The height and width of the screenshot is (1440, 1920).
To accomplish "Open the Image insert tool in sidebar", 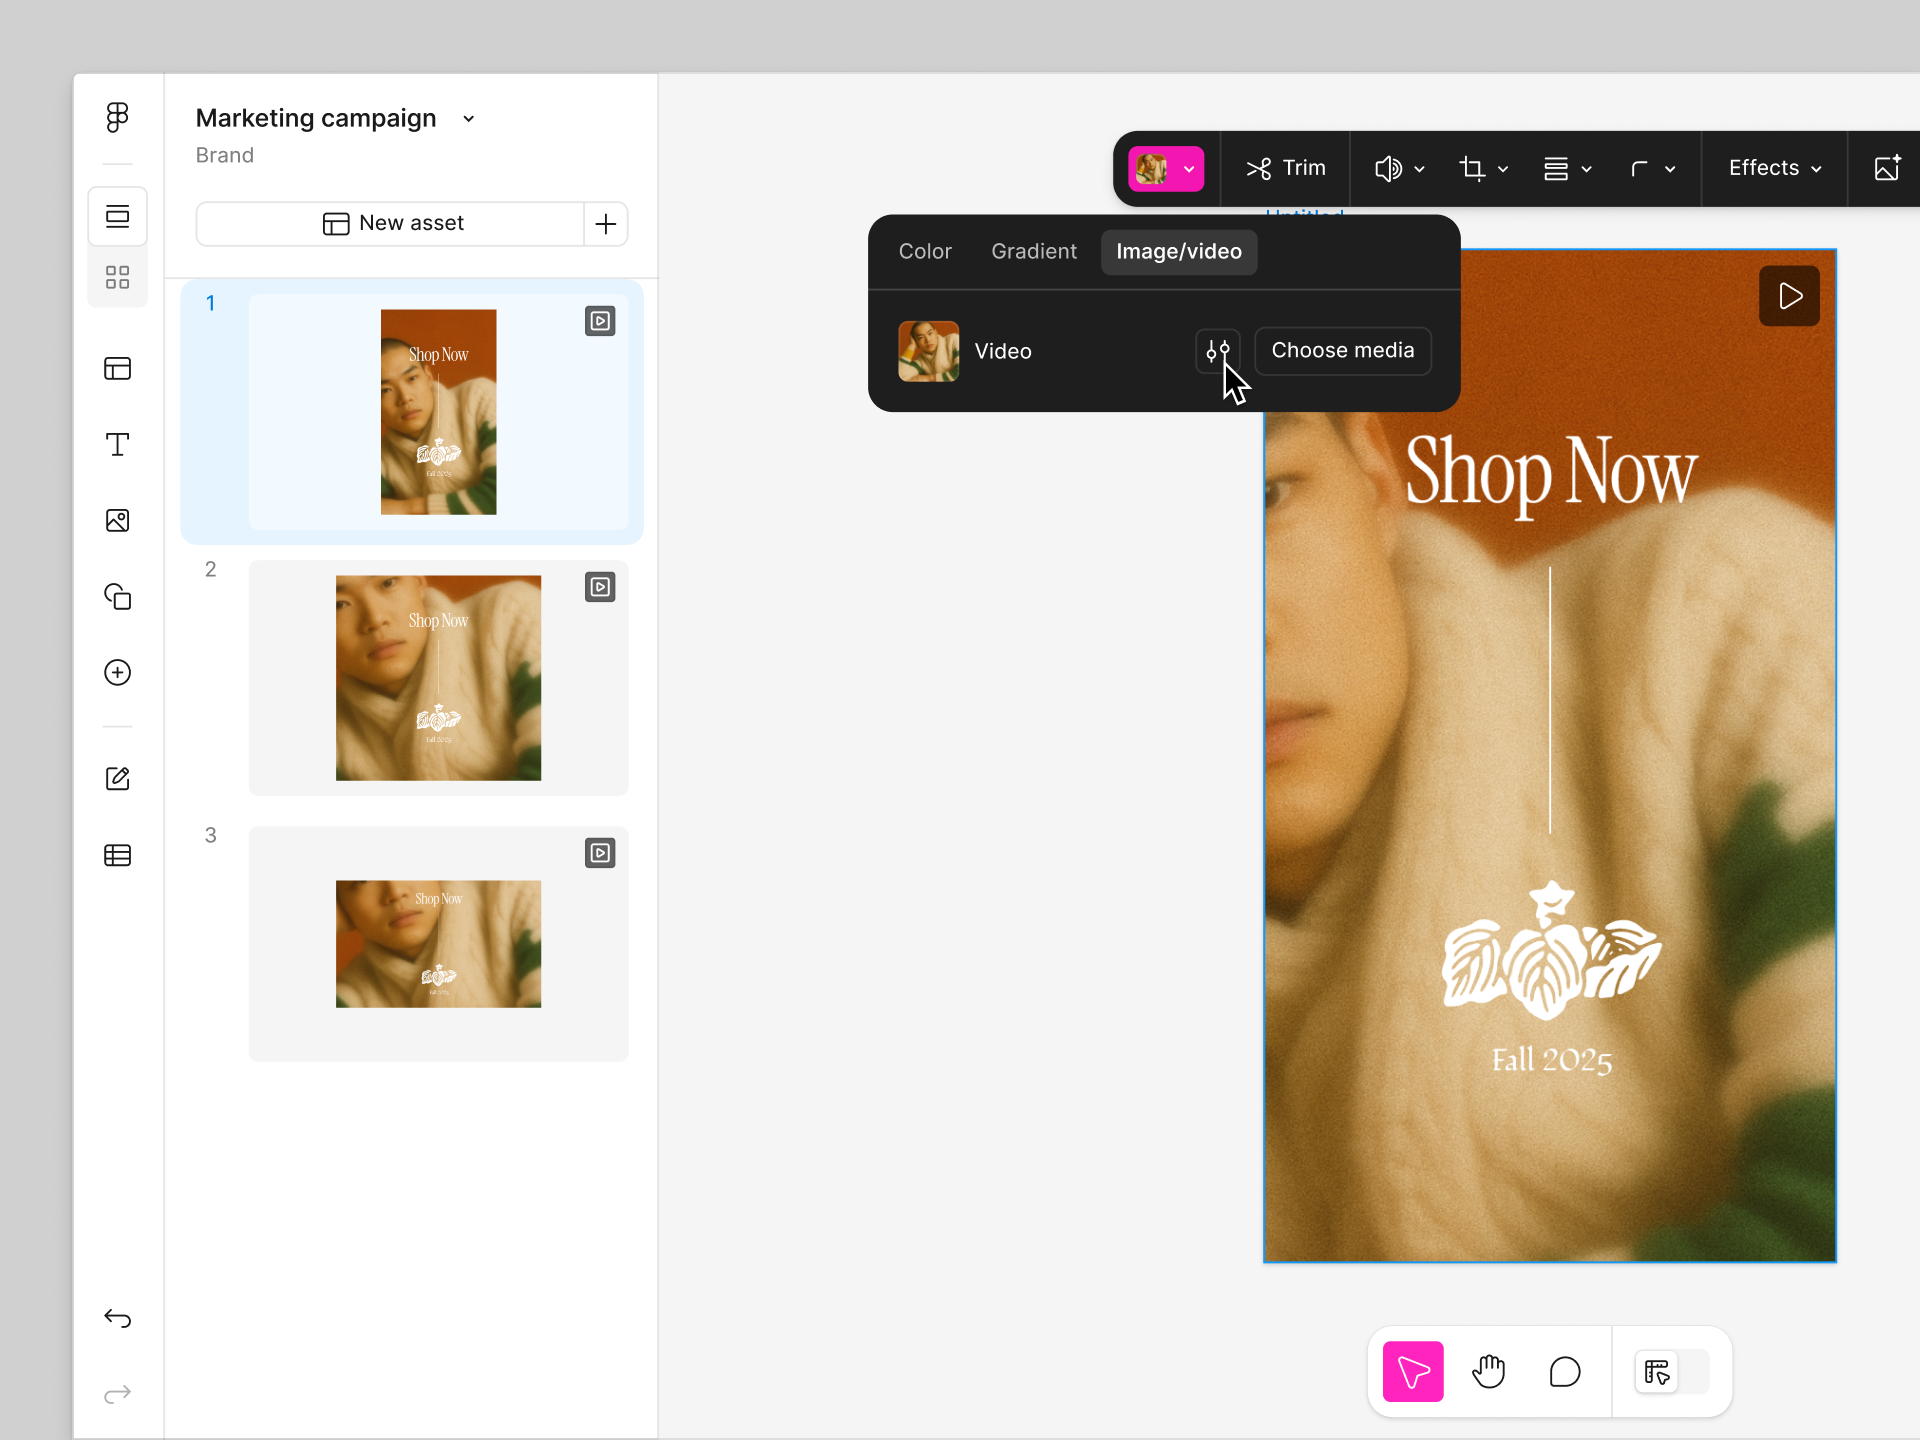I will click(x=117, y=520).
